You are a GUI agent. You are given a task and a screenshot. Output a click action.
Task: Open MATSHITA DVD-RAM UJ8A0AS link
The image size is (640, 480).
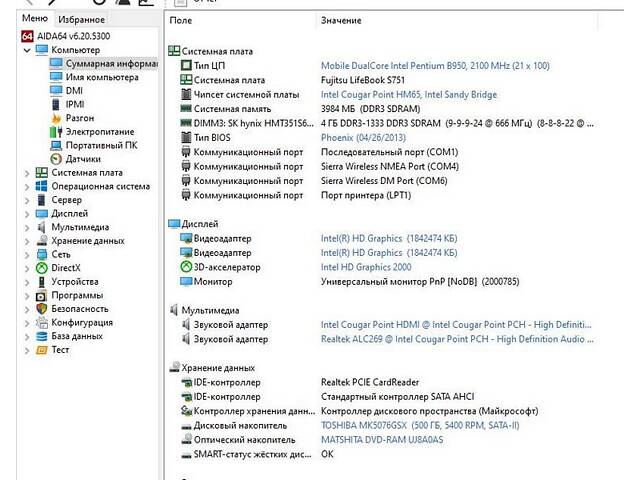382,440
